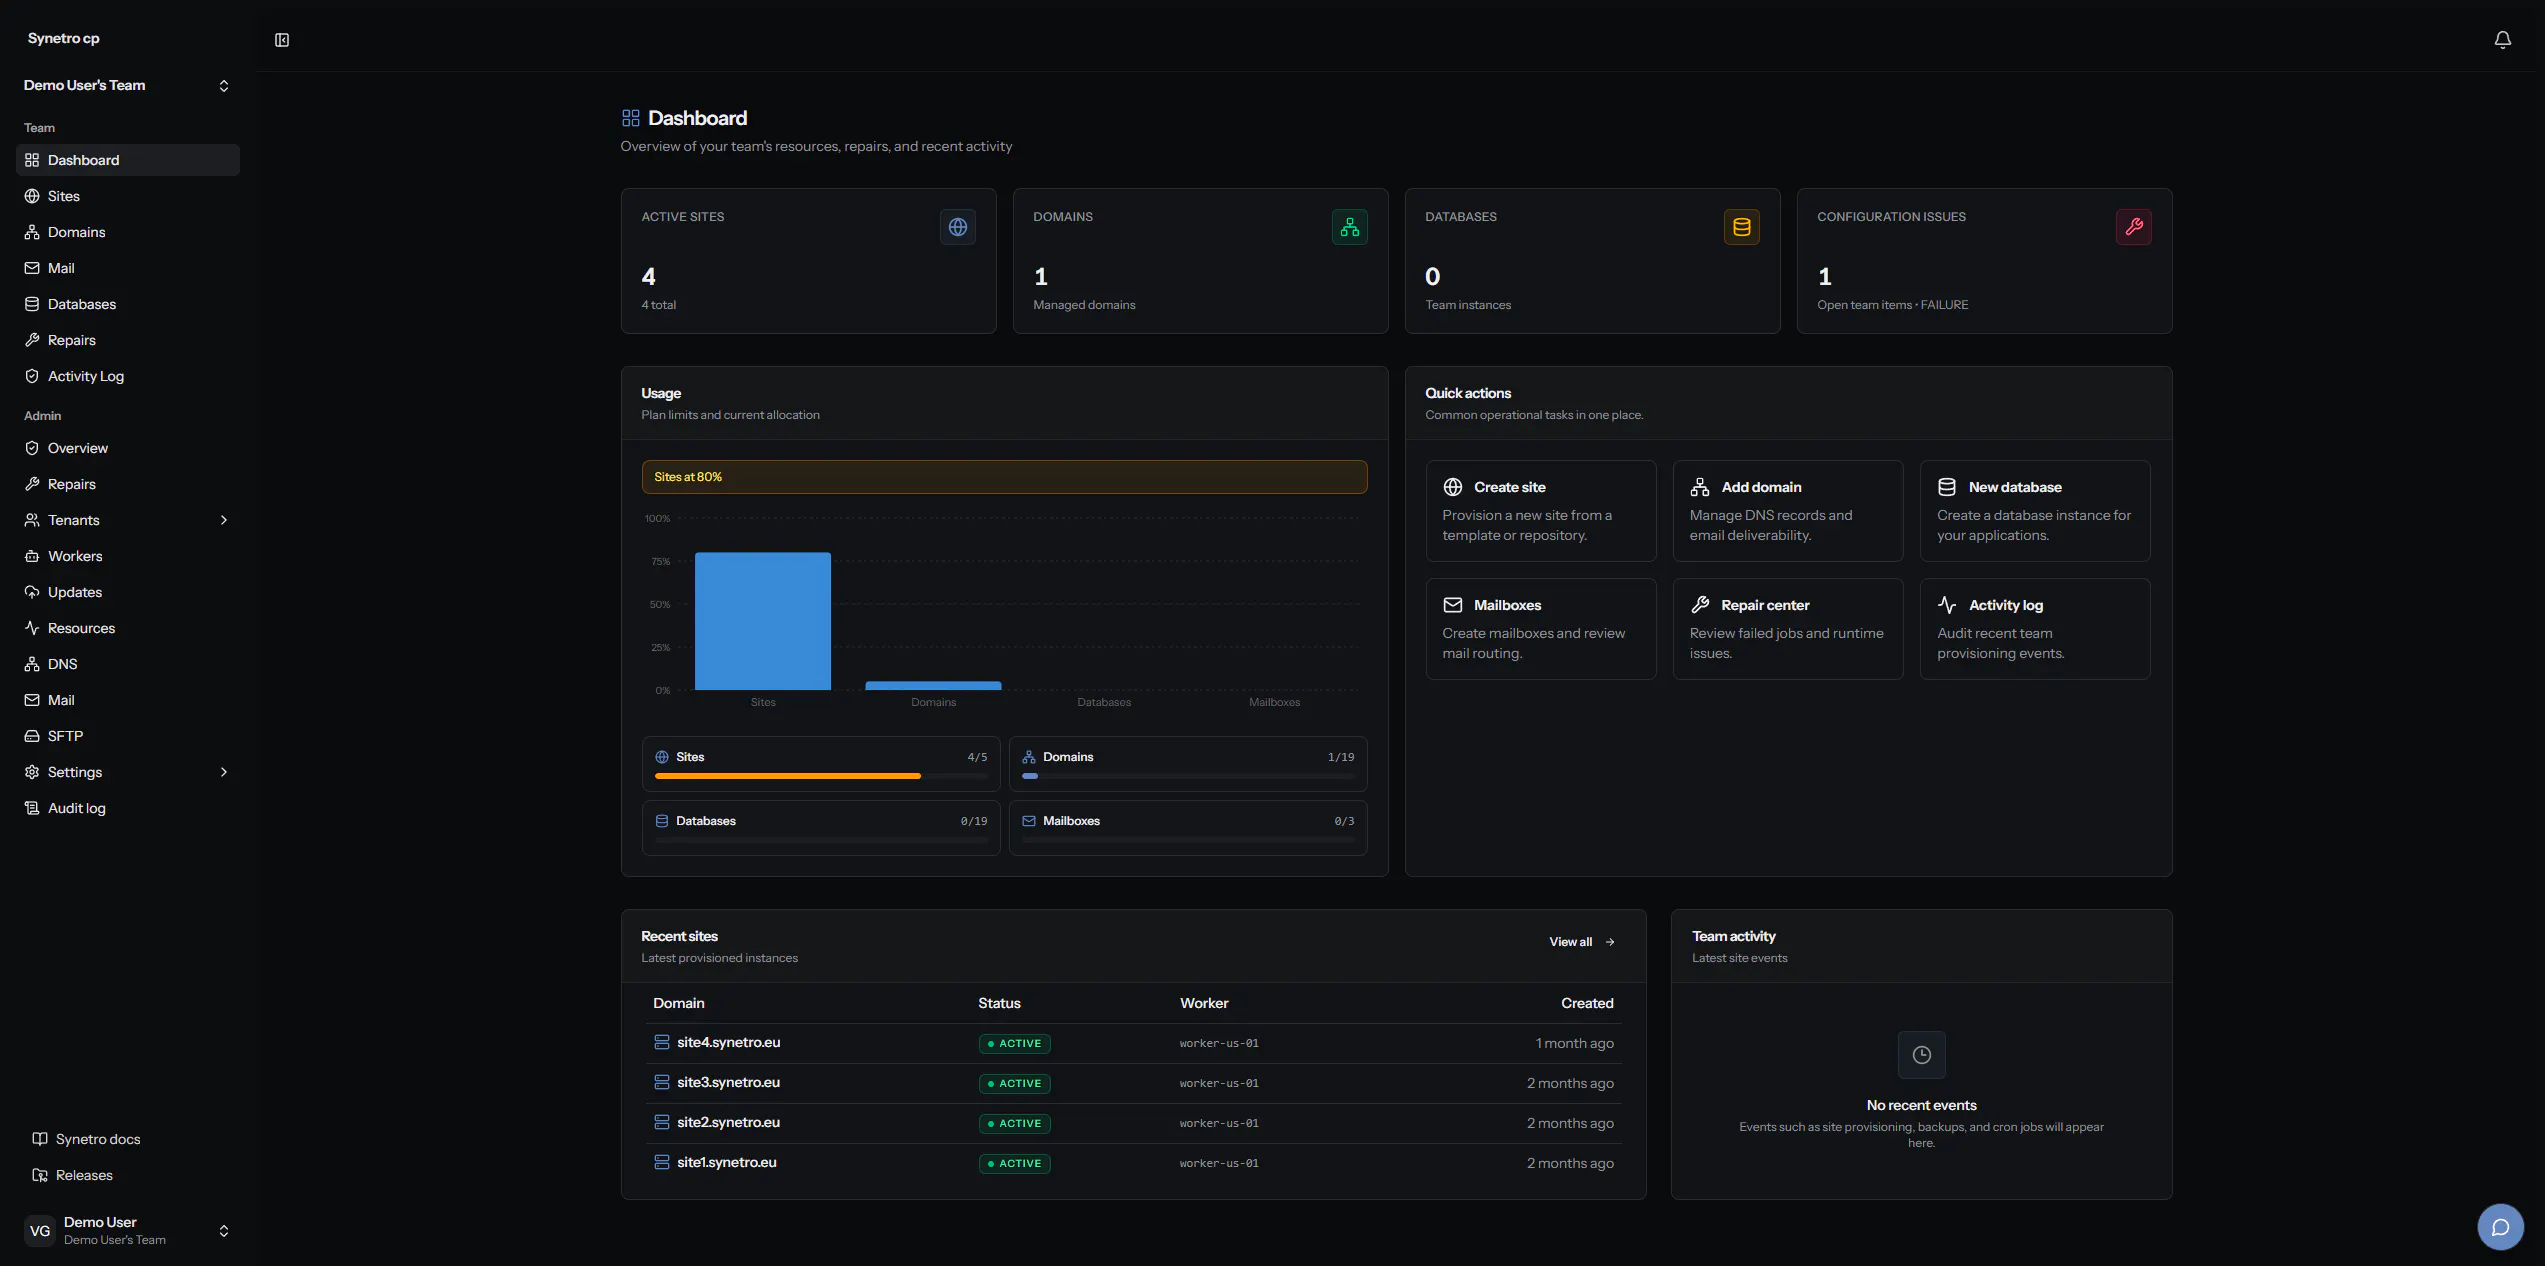Image resolution: width=2545 pixels, height=1266 pixels.
Task: Open Mail under the Team section
Action: pos(128,268)
